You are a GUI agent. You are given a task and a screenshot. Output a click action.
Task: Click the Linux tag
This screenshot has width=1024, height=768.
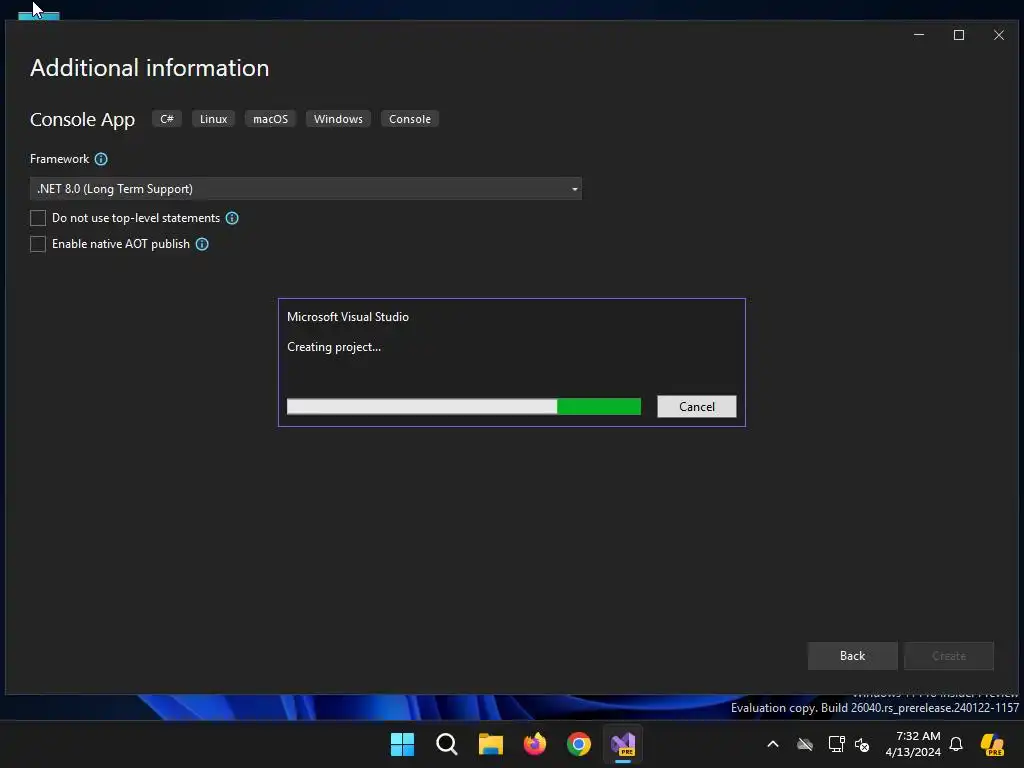click(x=214, y=119)
